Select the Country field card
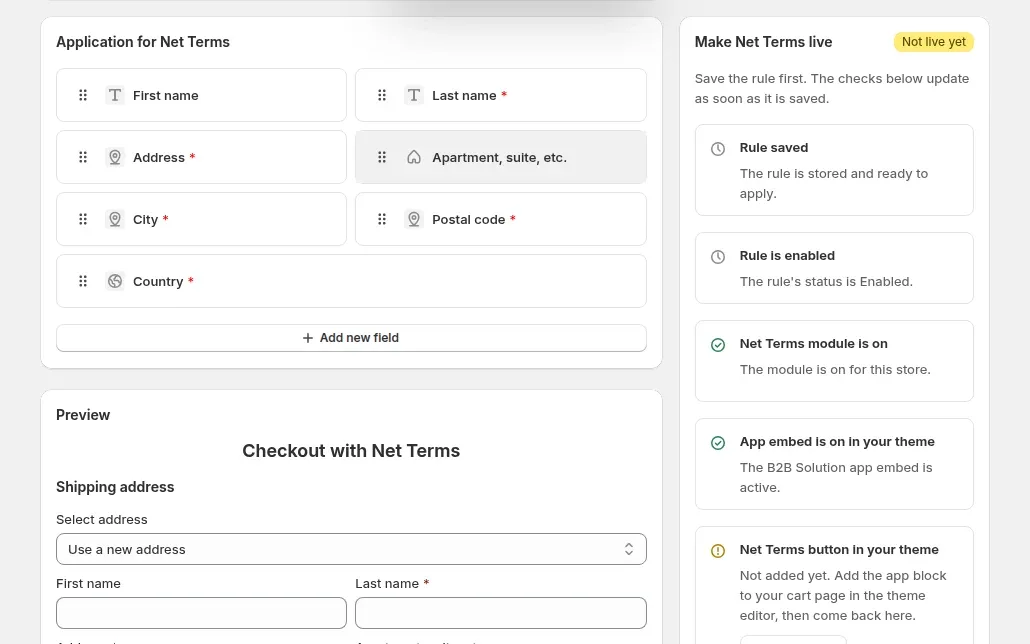The width and height of the screenshot is (1030, 644). click(x=351, y=281)
